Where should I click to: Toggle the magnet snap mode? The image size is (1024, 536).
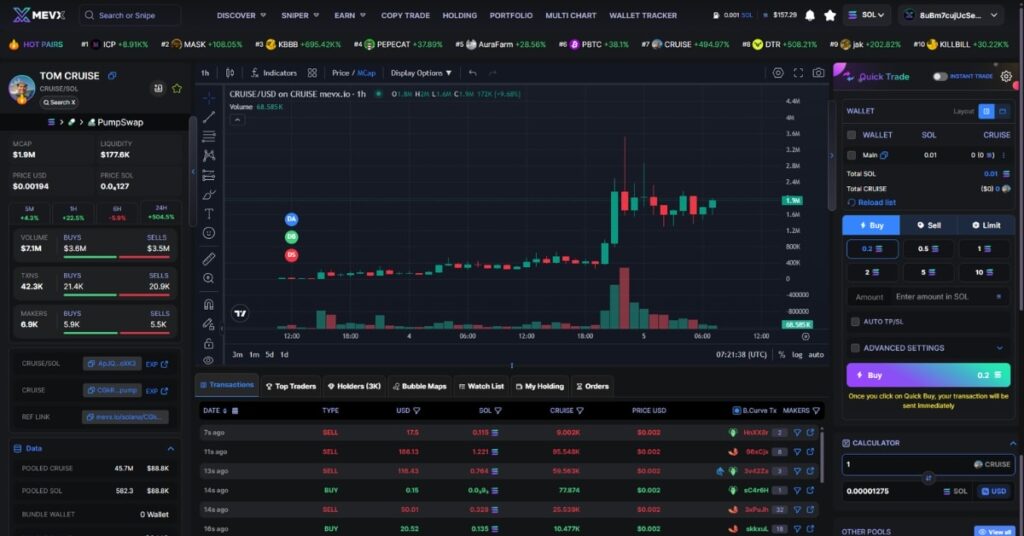click(208, 304)
